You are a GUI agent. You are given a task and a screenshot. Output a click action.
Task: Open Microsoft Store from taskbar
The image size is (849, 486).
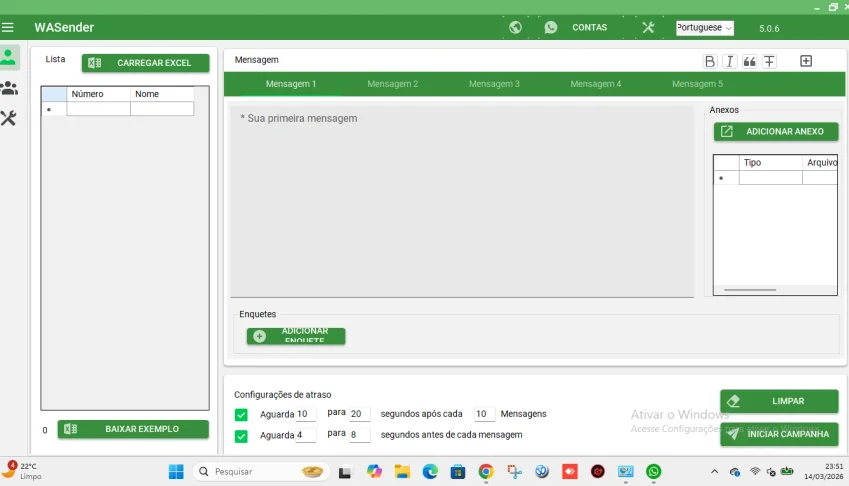tap(458, 472)
